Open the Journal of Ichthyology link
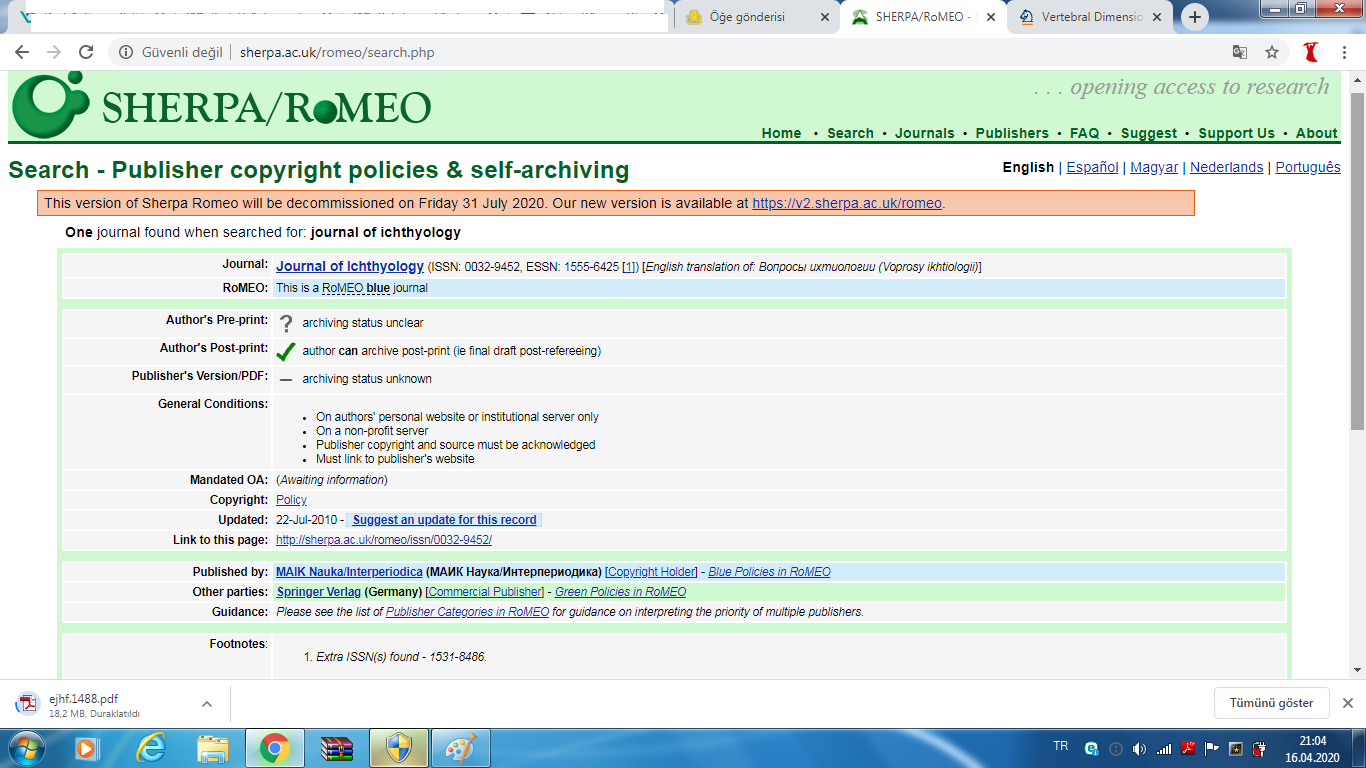This screenshot has width=1366, height=768. point(350,266)
